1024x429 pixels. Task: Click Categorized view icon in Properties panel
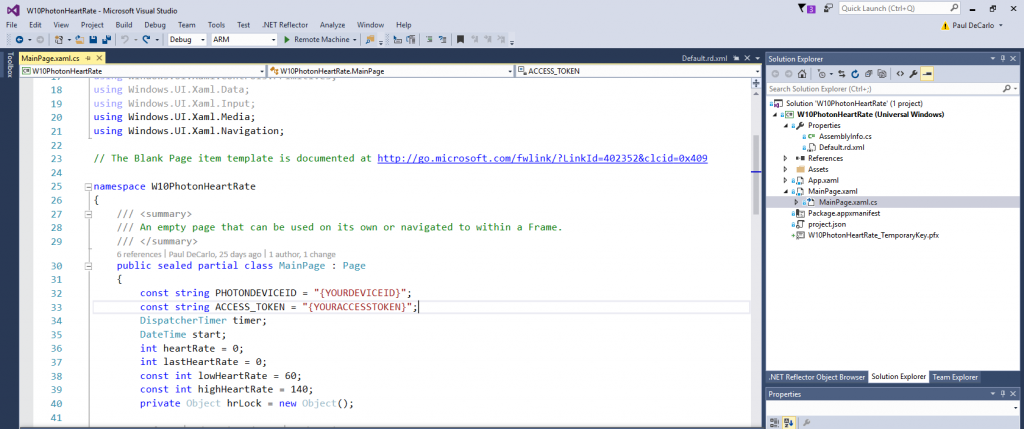coord(773,422)
